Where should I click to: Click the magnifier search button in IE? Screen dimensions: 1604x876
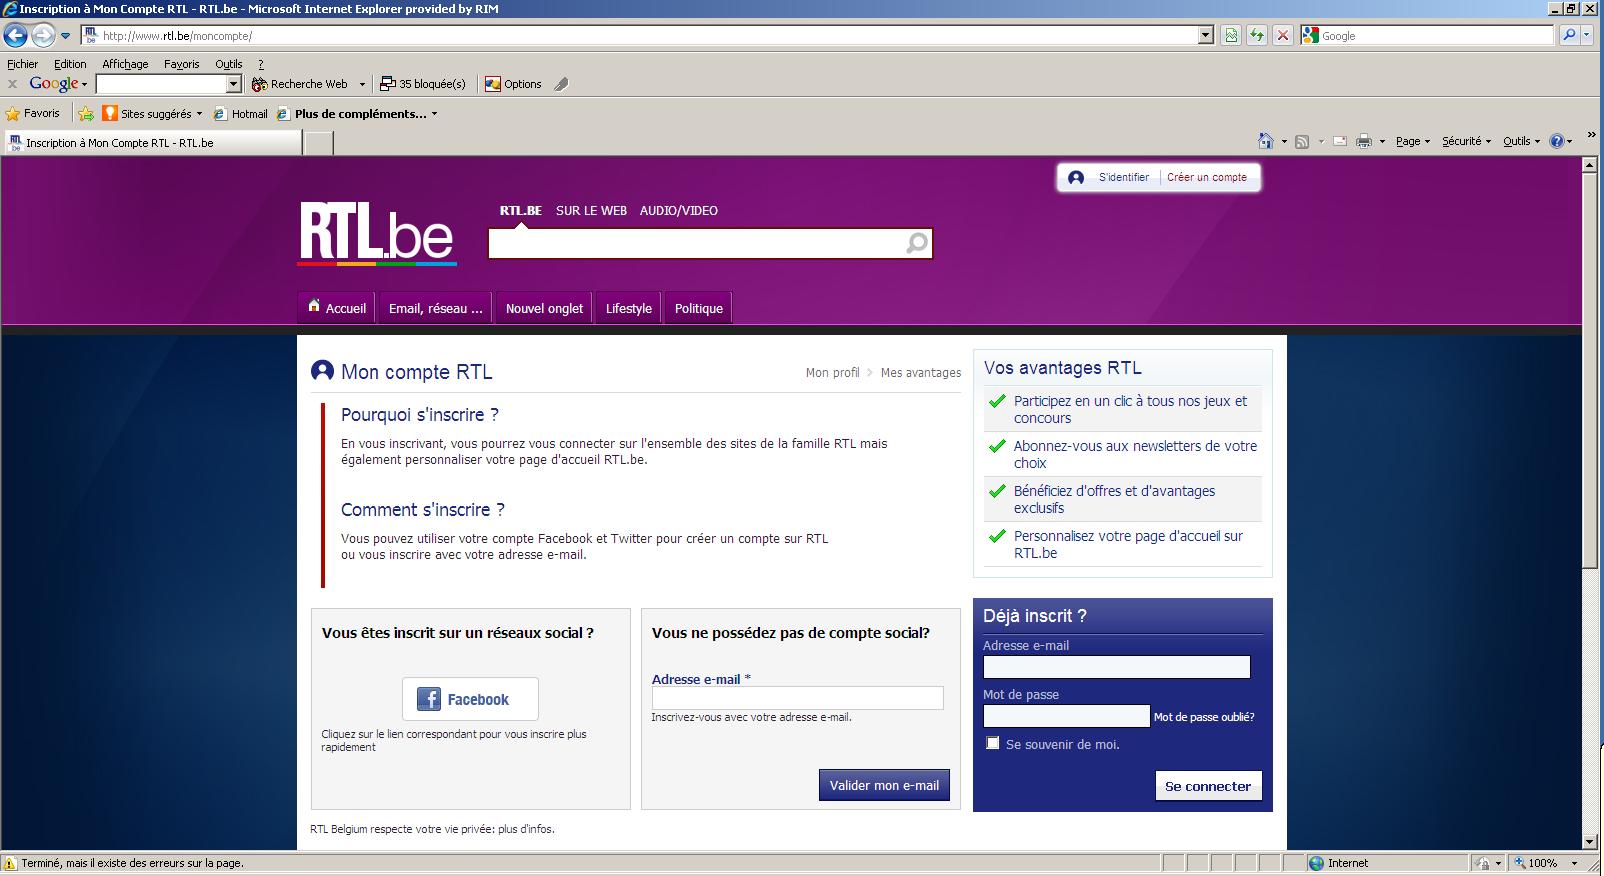point(1569,35)
